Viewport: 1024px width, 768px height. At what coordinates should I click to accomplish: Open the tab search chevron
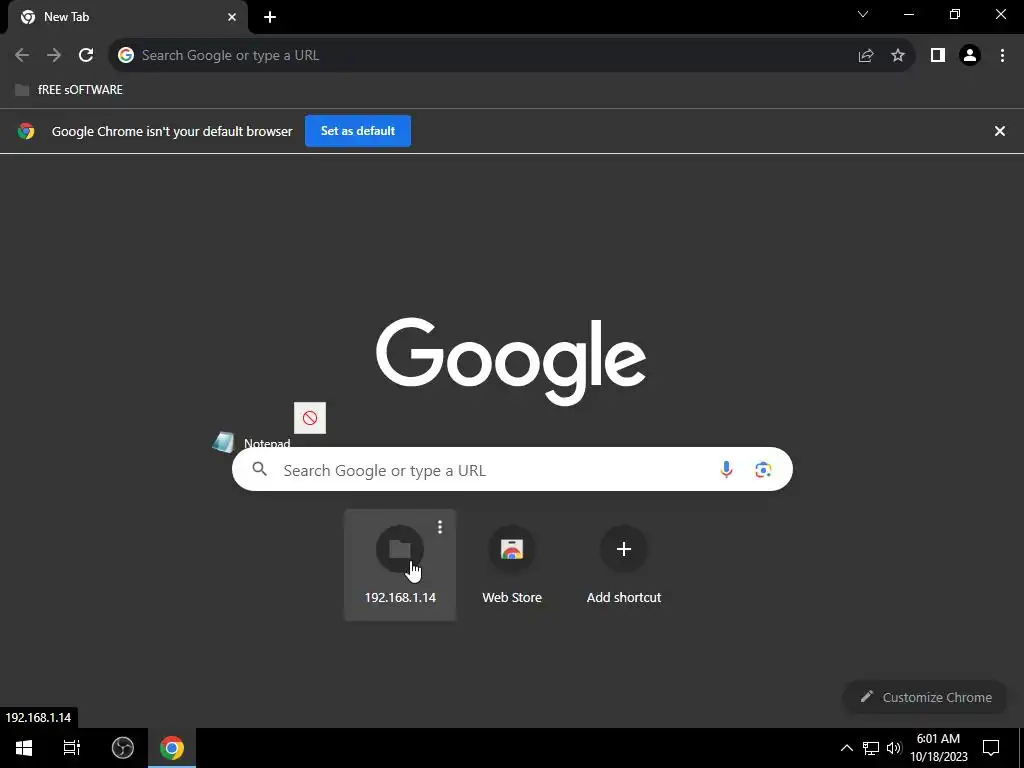tap(863, 14)
